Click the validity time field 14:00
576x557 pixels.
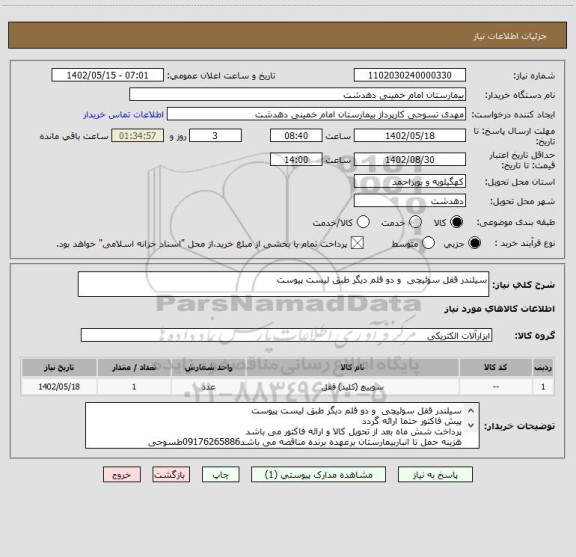point(296,159)
